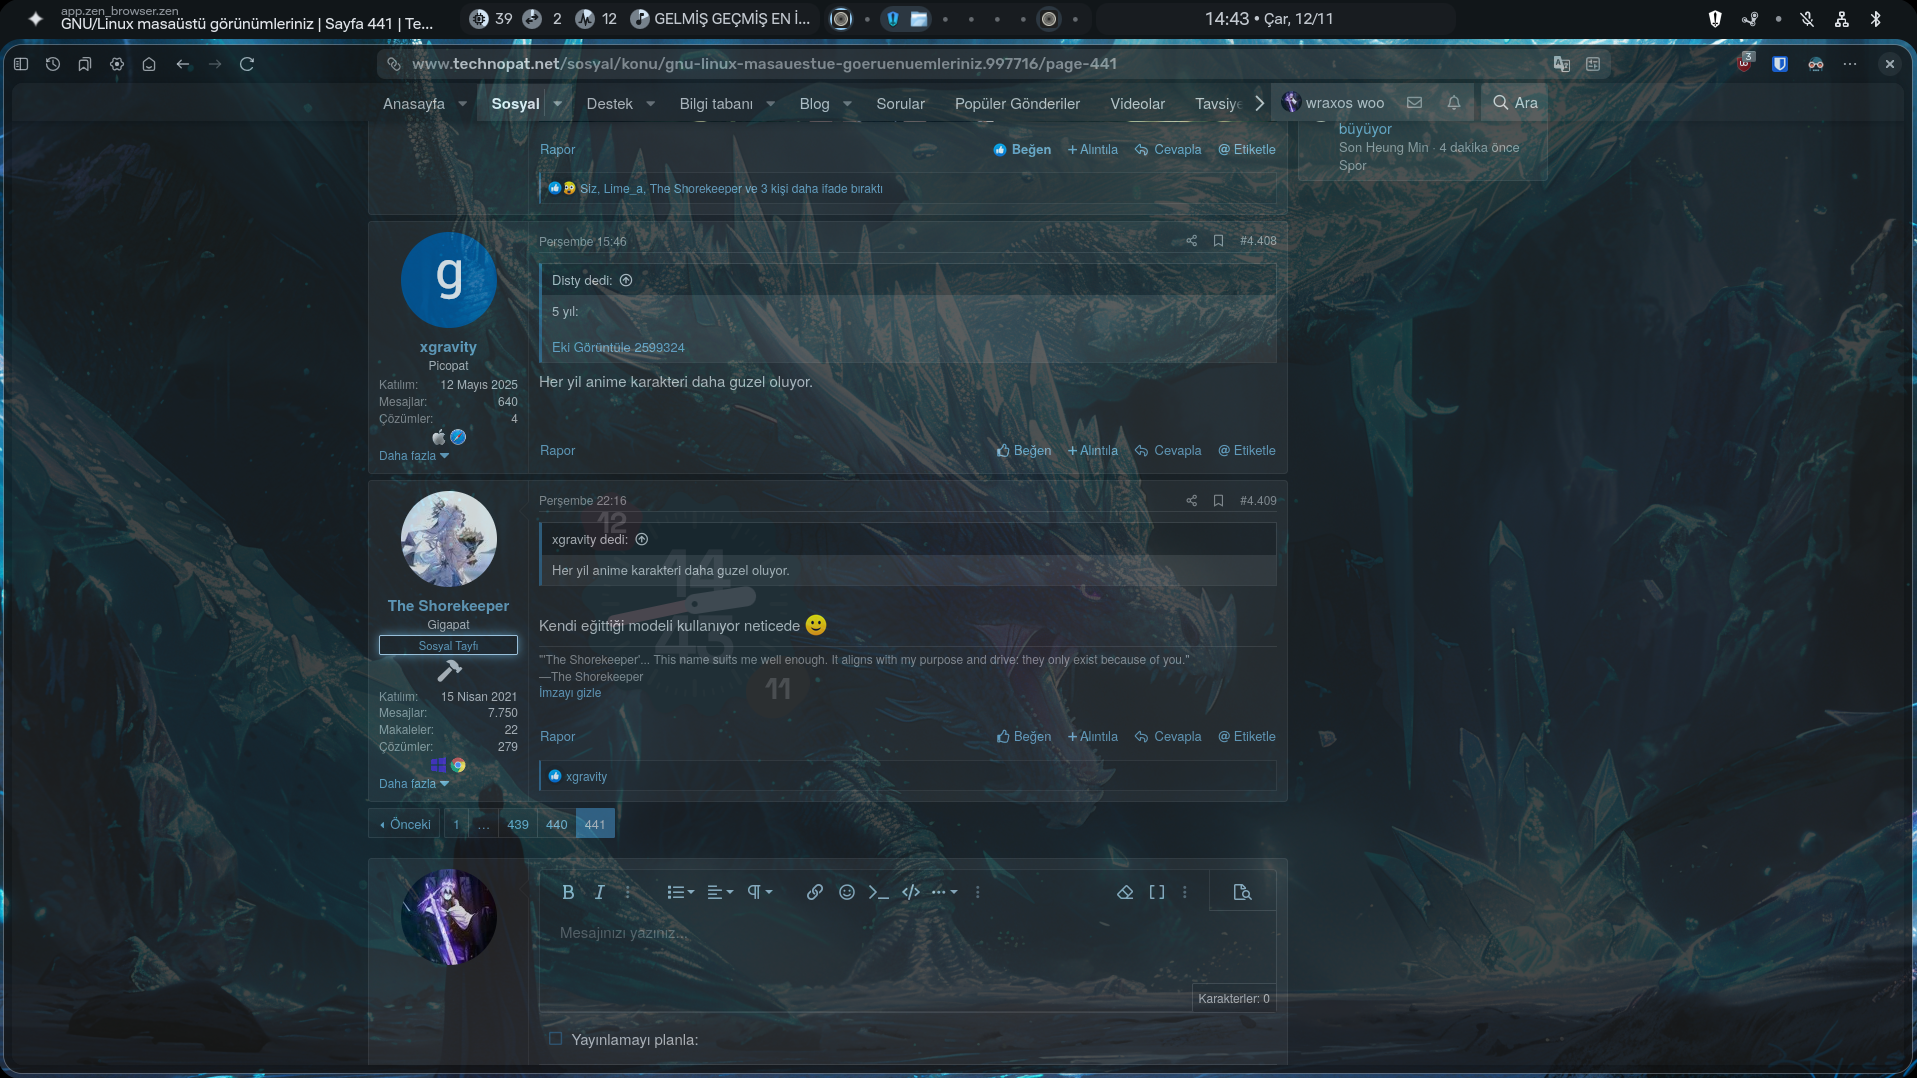Image resolution: width=1917 pixels, height=1078 pixels.
Task: Share post #4.408 with the share icon
Action: [1191, 241]
